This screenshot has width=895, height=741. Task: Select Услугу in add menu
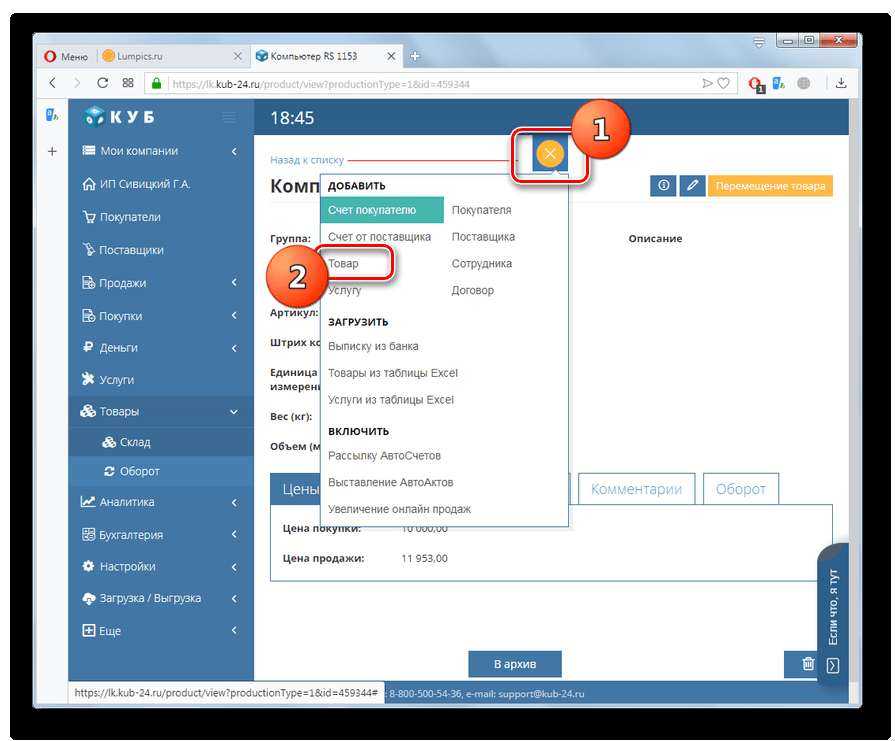point(344,290)
